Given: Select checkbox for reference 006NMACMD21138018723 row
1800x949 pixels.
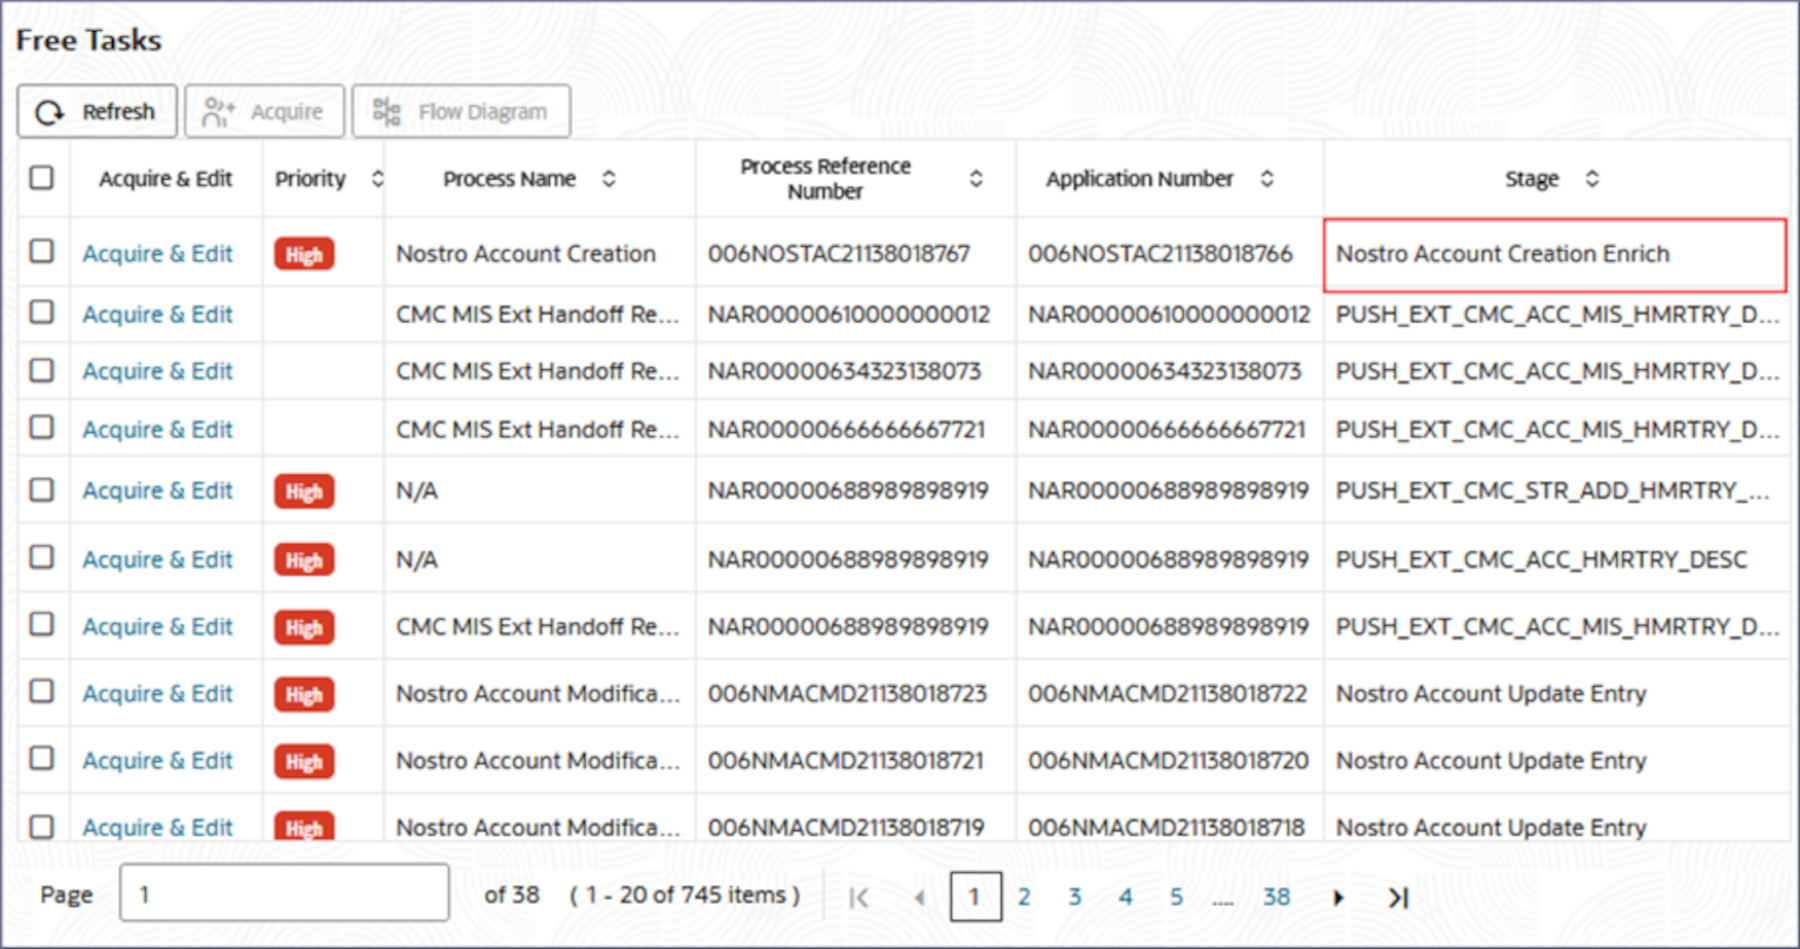Looking at the screenshot, I should pos(42,691).
